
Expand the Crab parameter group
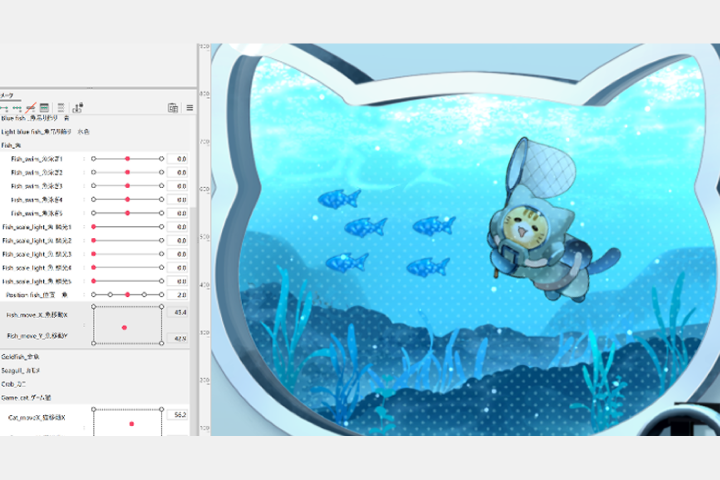[13, 384]
